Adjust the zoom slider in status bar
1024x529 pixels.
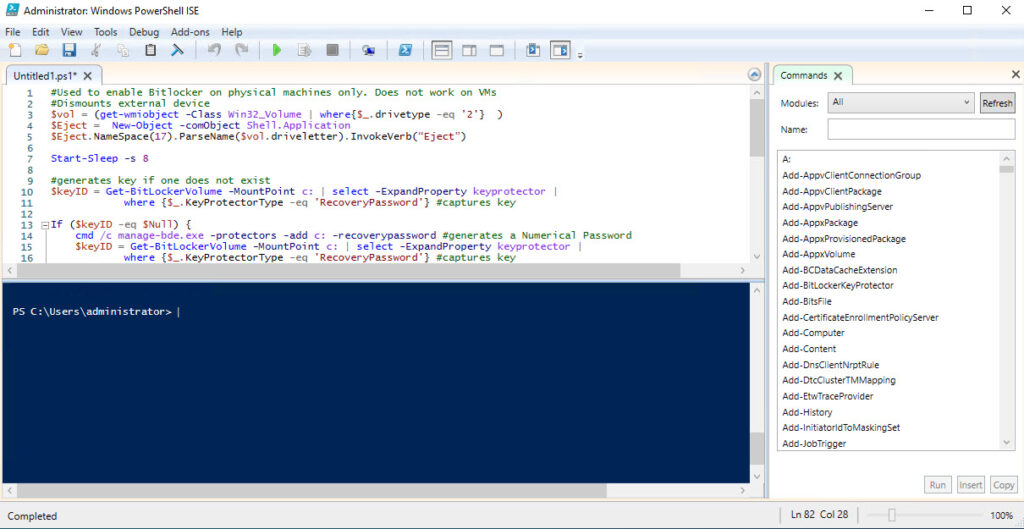click(x=892, y=515)
